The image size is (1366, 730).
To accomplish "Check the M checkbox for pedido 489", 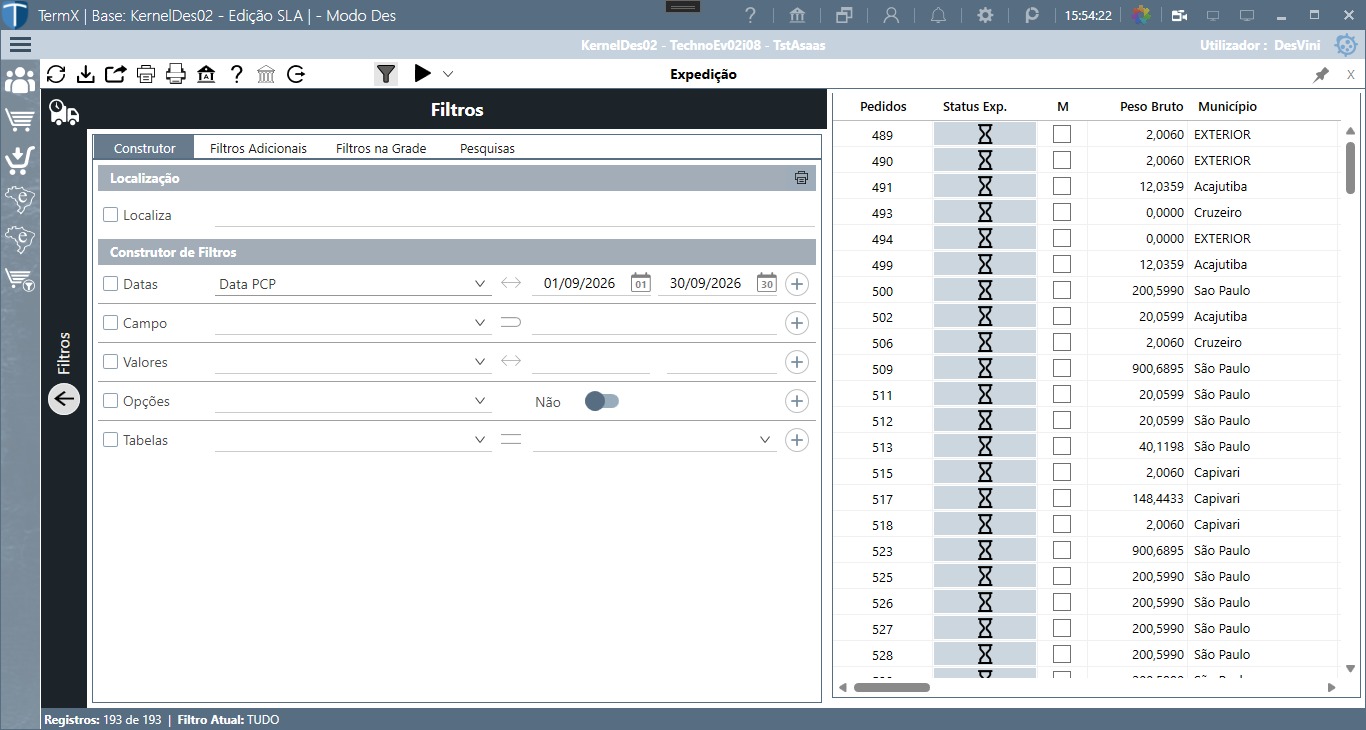I will click(x=1062, y=134).
